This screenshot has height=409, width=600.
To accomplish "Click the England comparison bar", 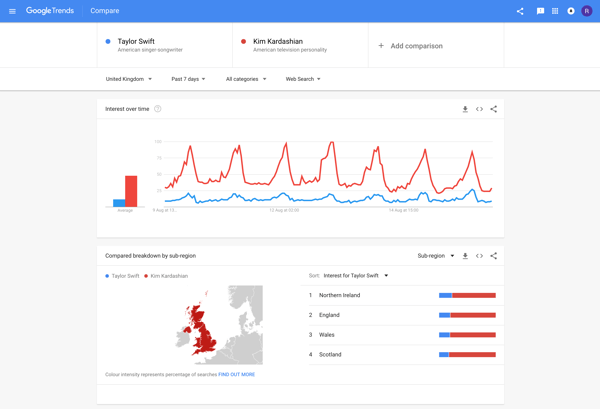I will point(467,315).
